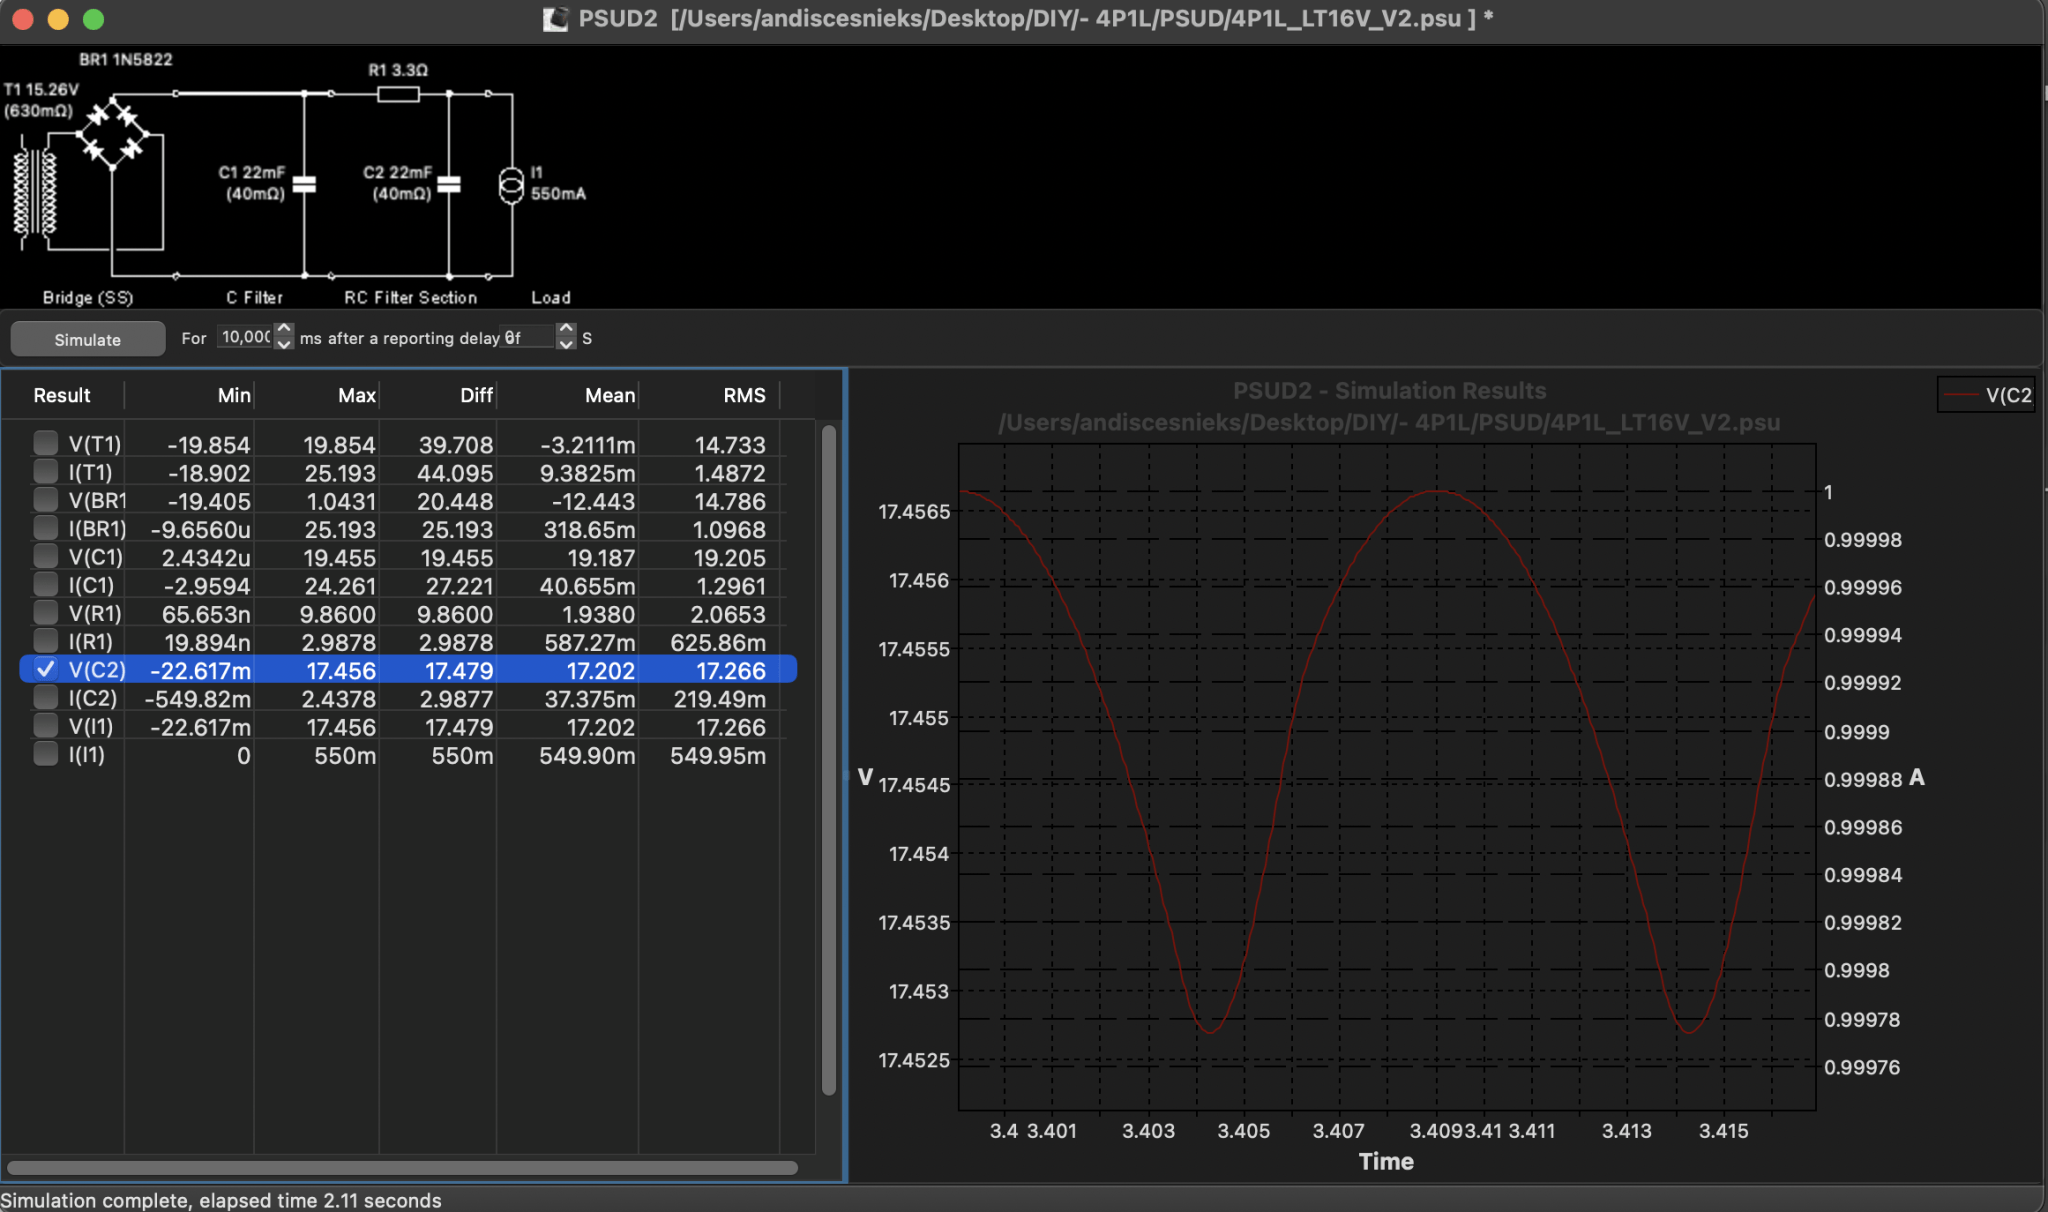Click the results table vertical scrollbar
Screen dimensions: 2048x1212
(829, 760)
